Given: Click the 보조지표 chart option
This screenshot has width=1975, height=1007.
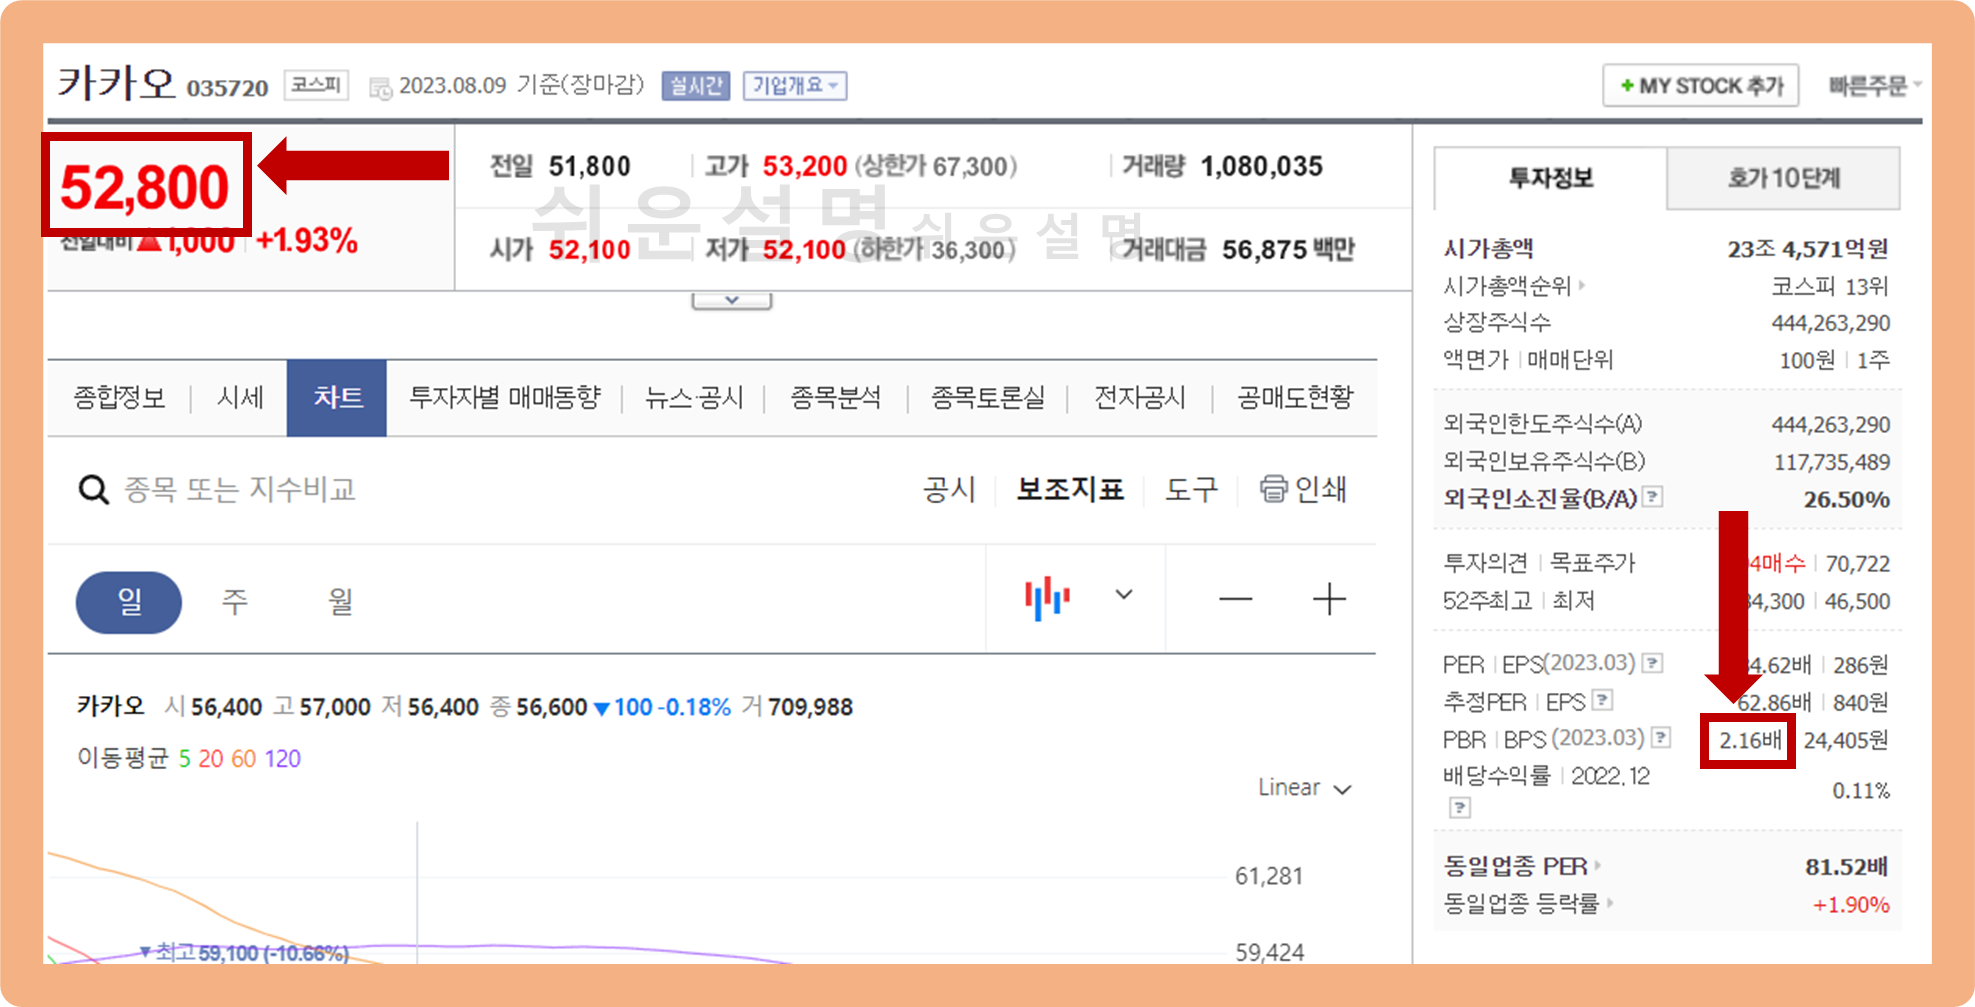Looking at the screenshot, I should (x=1070, y=489).
